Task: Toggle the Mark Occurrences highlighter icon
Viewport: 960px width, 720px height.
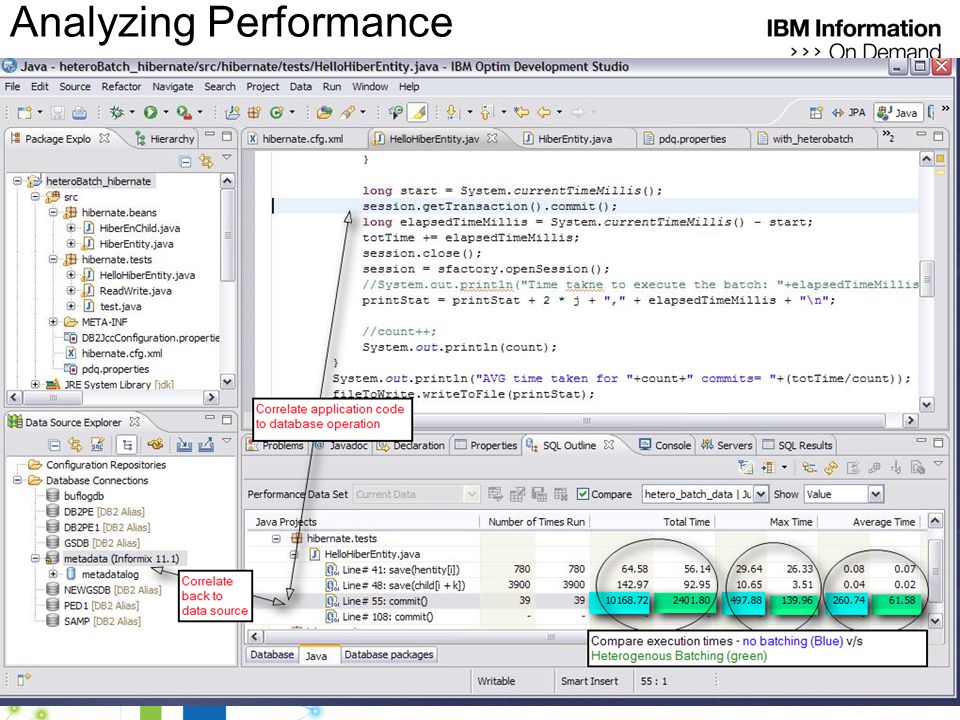Action: [418, 112]
